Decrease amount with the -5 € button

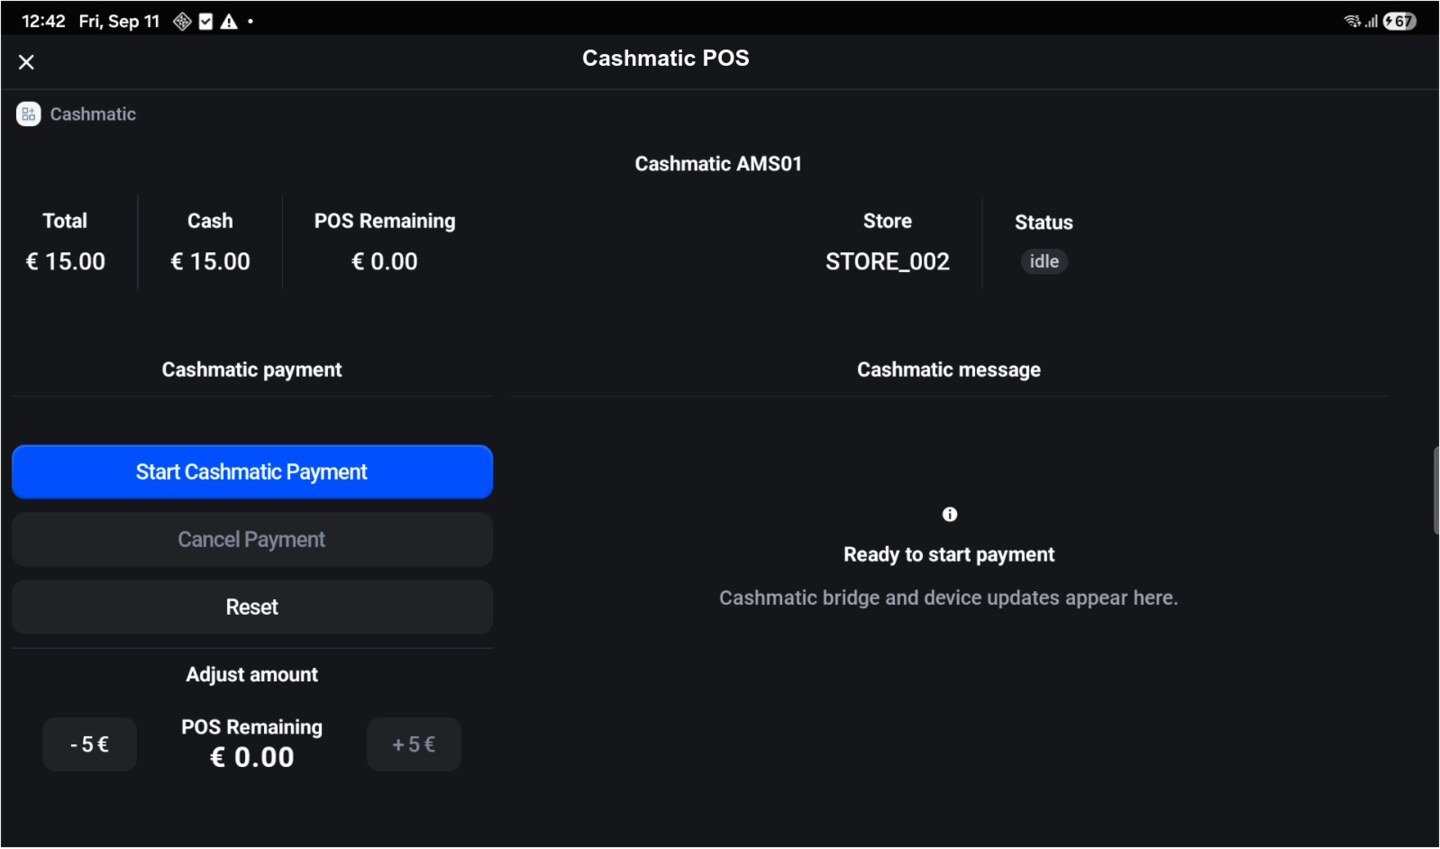pos(89,745)
